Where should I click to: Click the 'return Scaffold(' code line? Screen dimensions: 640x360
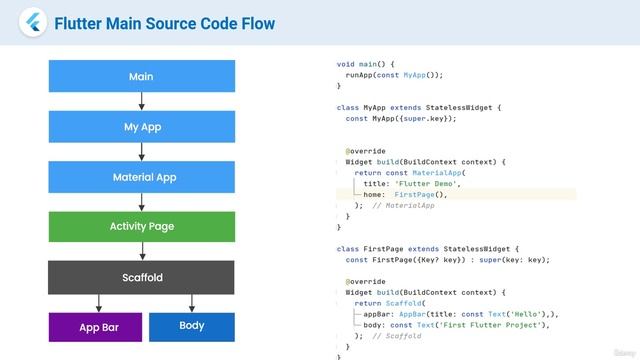[390, 303]
